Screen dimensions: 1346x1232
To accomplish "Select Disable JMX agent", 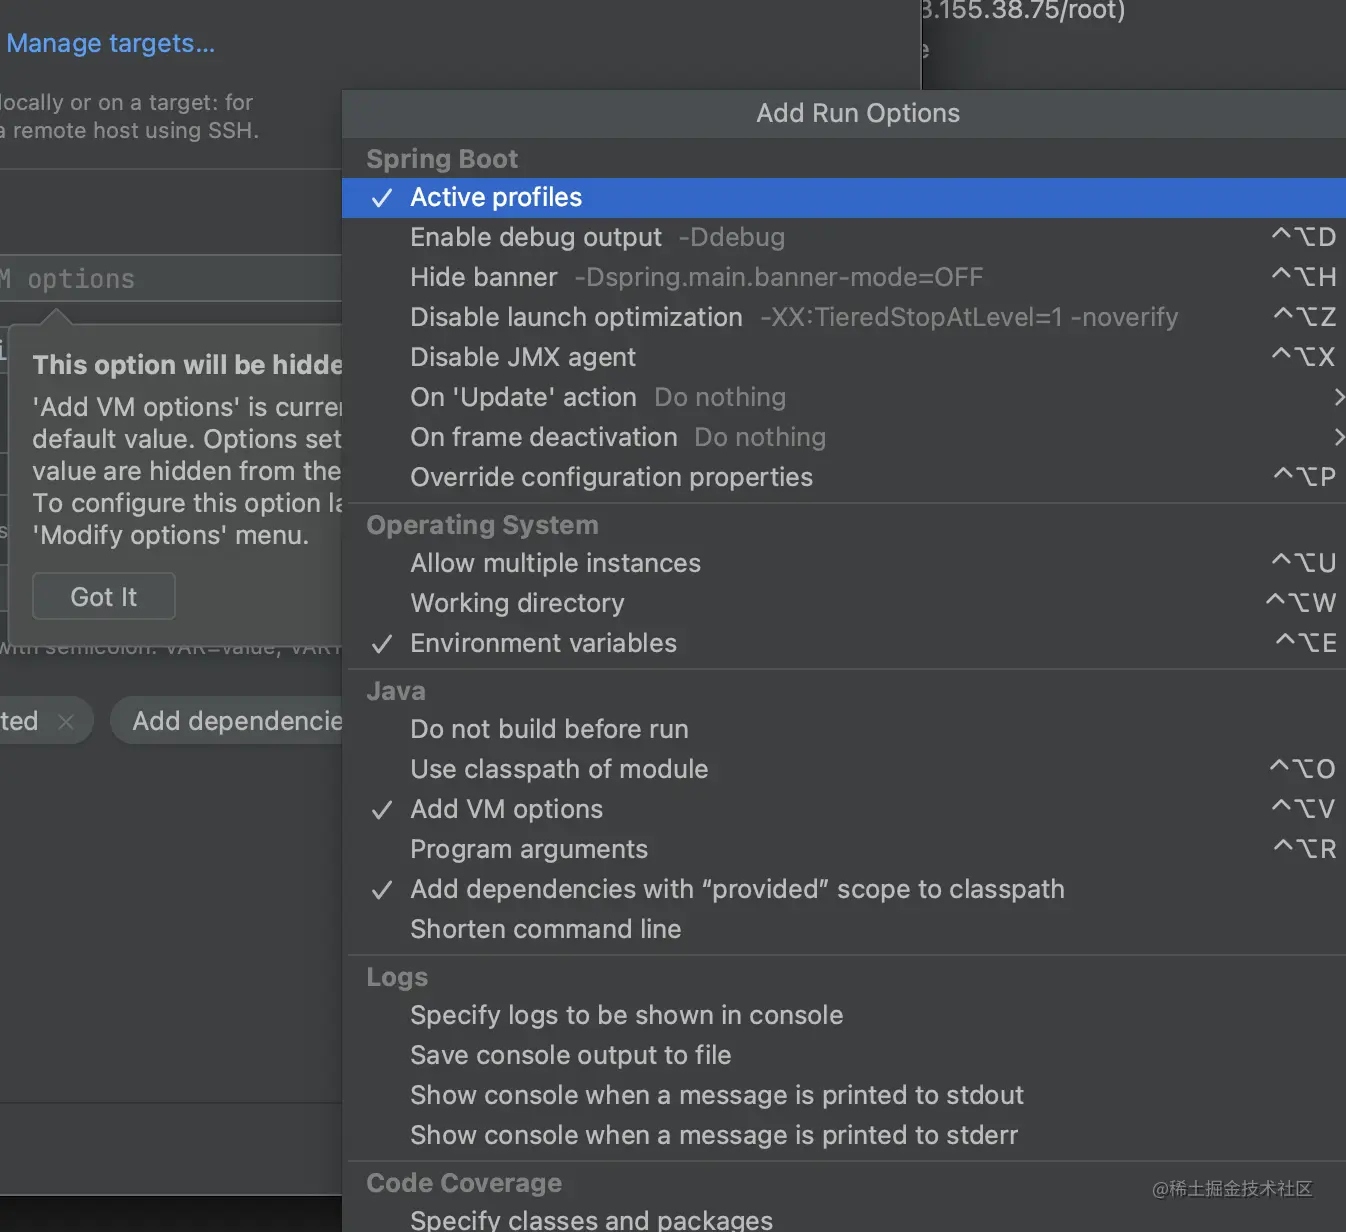I will coord(844,358).
